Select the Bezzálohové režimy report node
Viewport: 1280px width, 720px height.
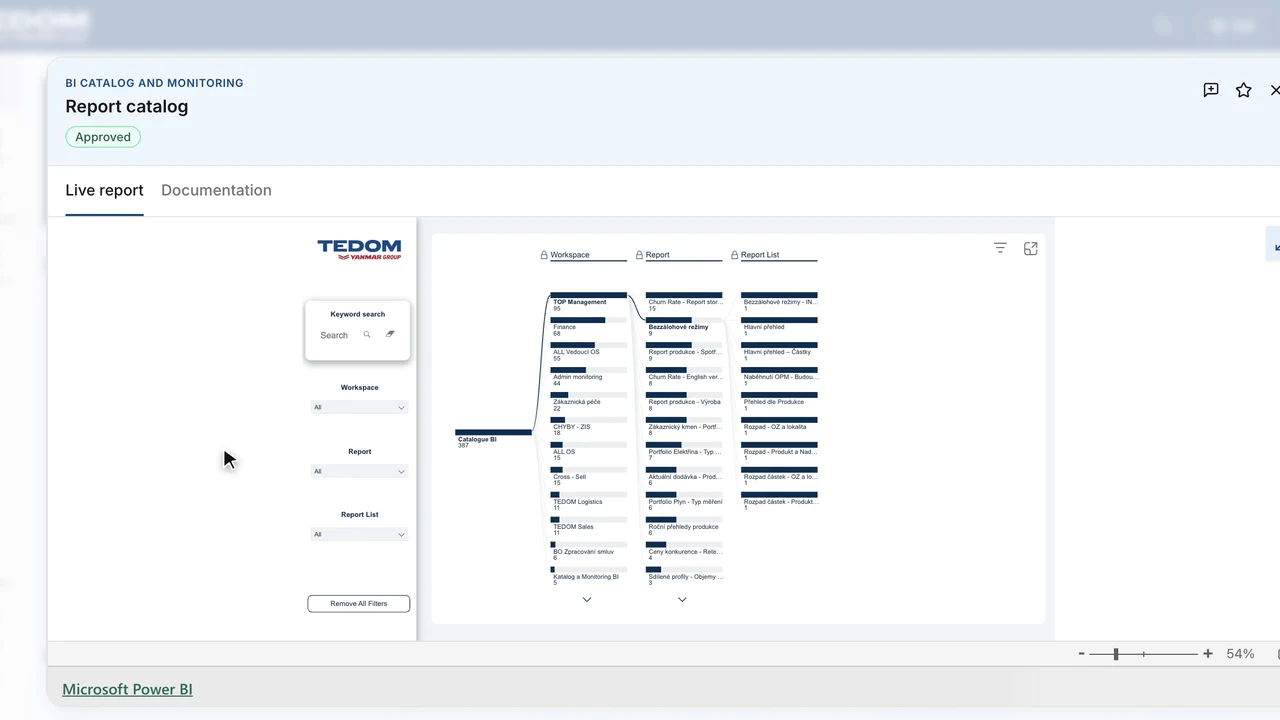[684, 326]
